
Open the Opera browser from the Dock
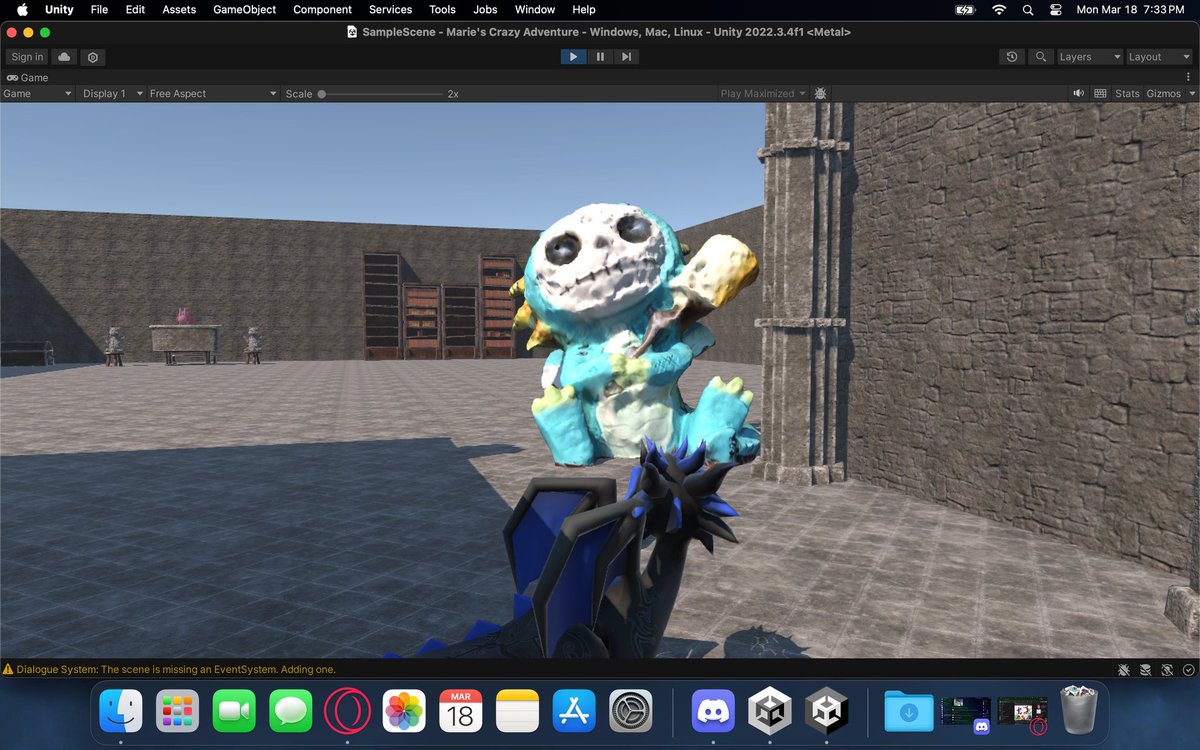click(347, 711)
